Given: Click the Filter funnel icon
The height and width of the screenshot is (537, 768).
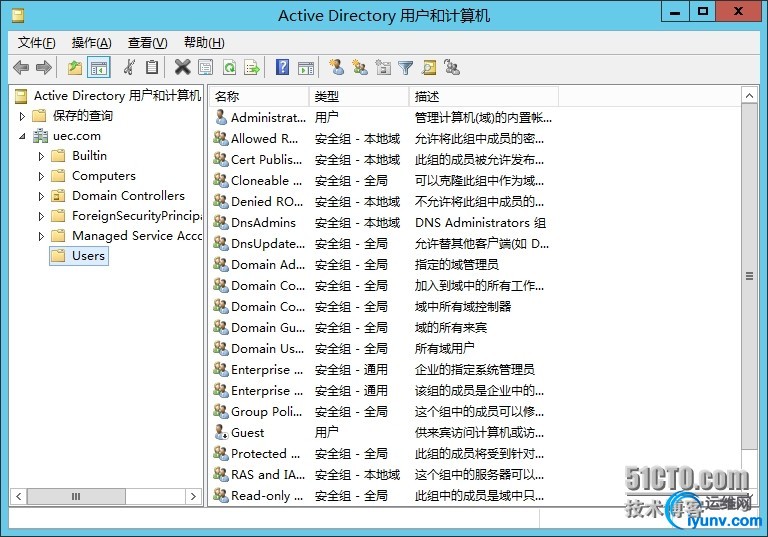Looking at the screenshot, I should [x=406, y=67].
